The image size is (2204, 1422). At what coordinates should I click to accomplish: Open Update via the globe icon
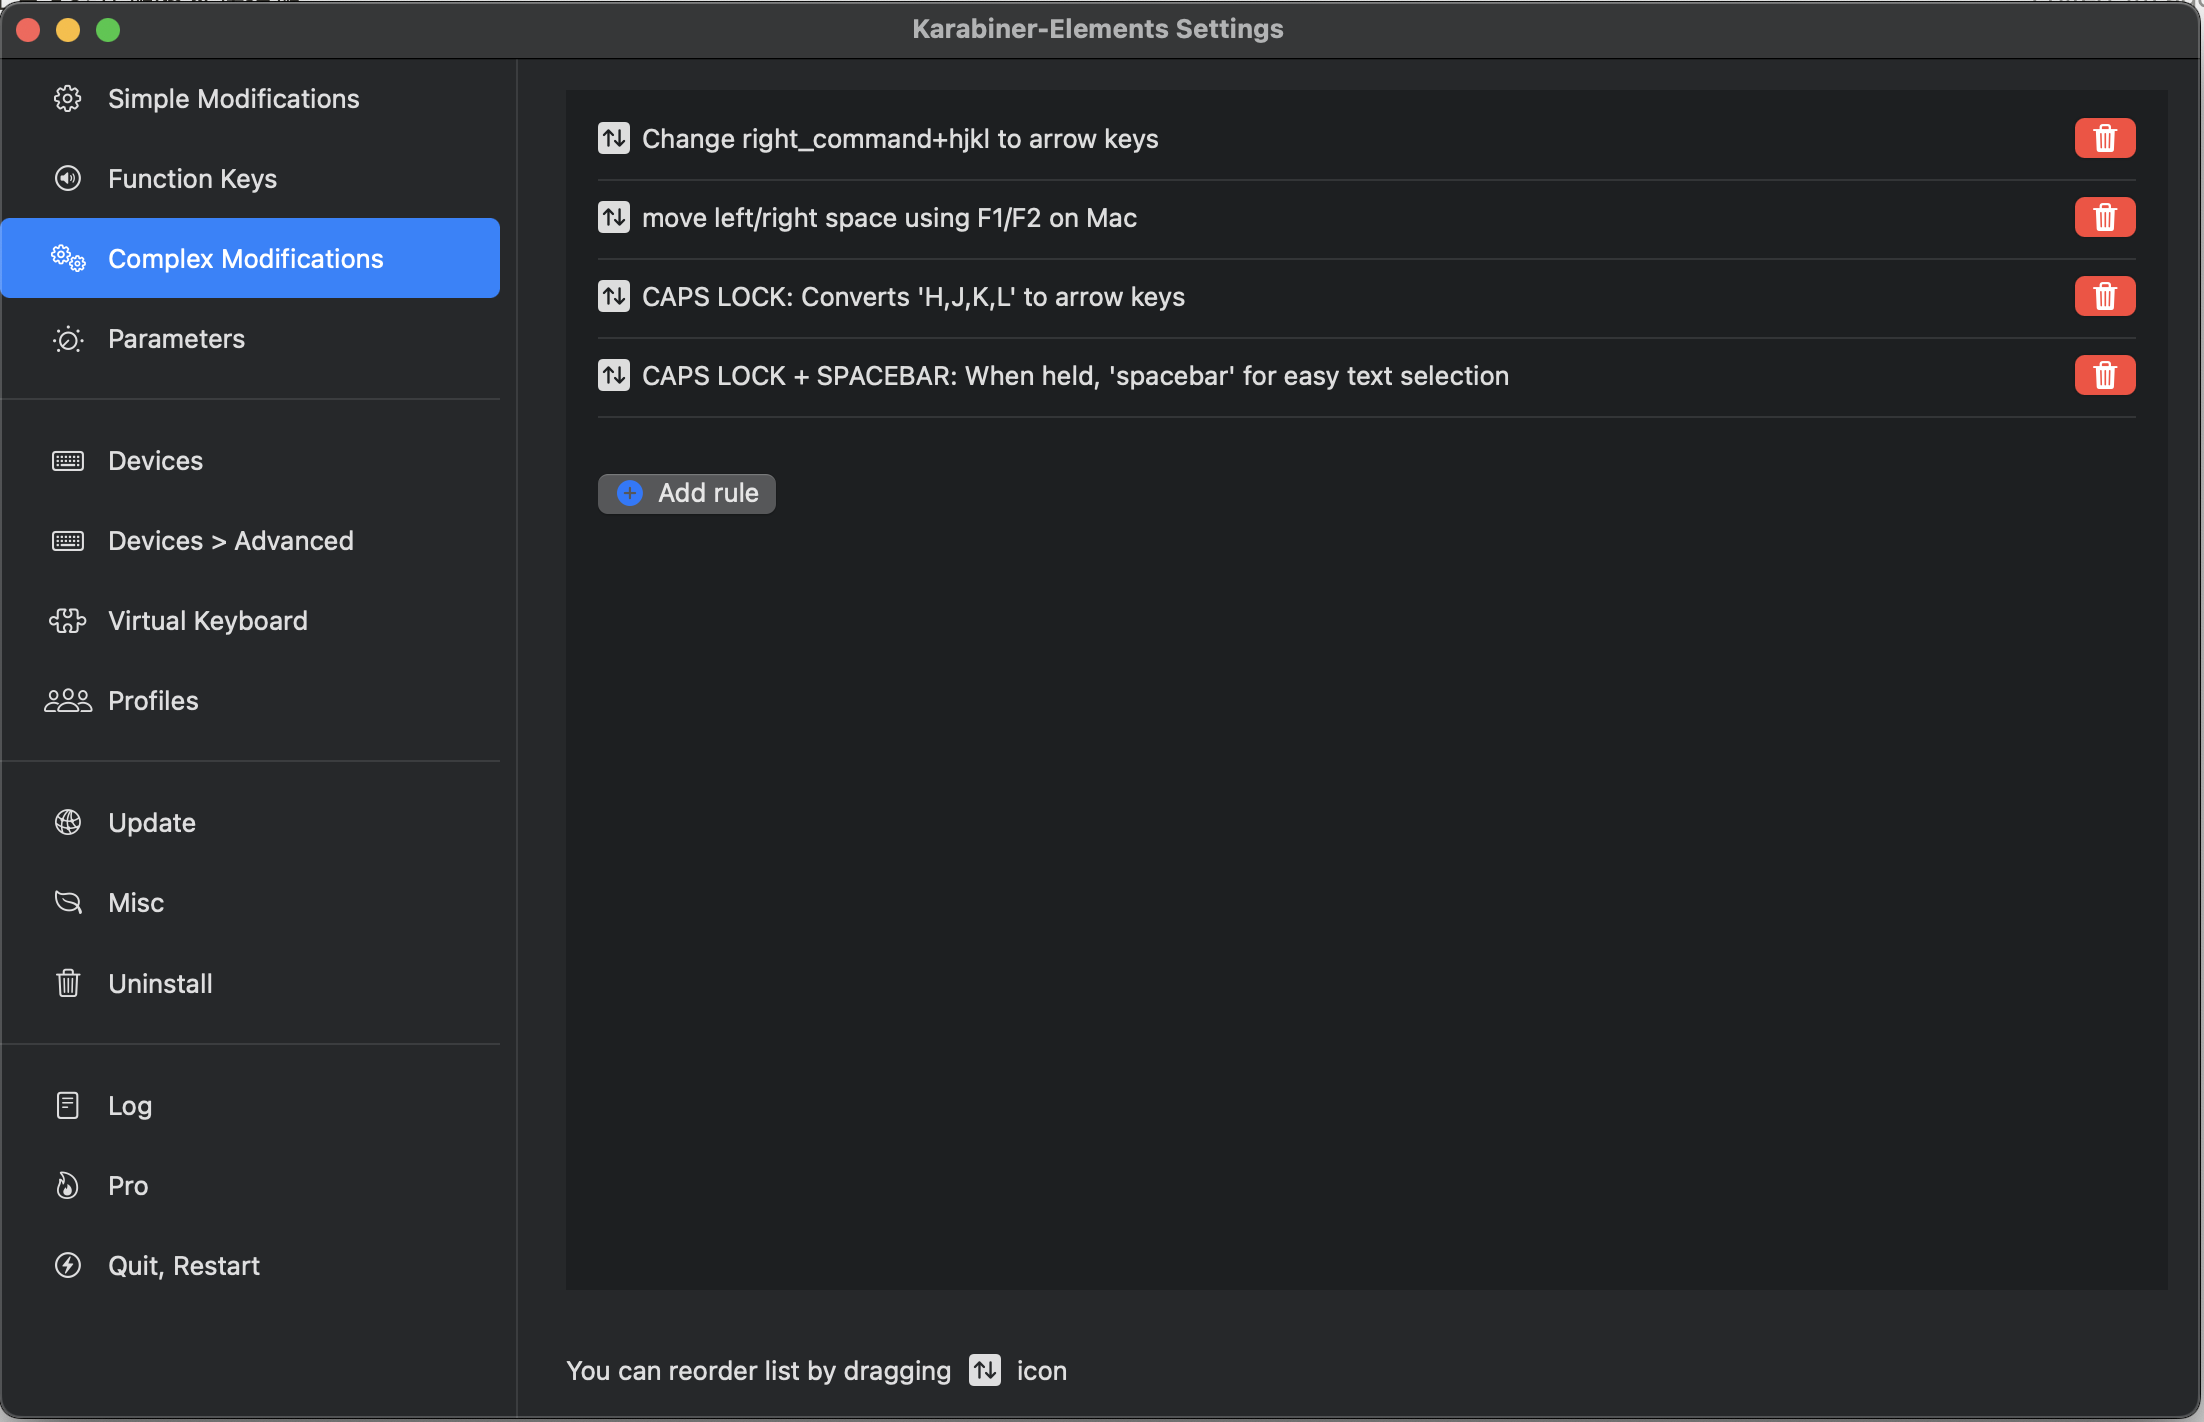(67, 822)
